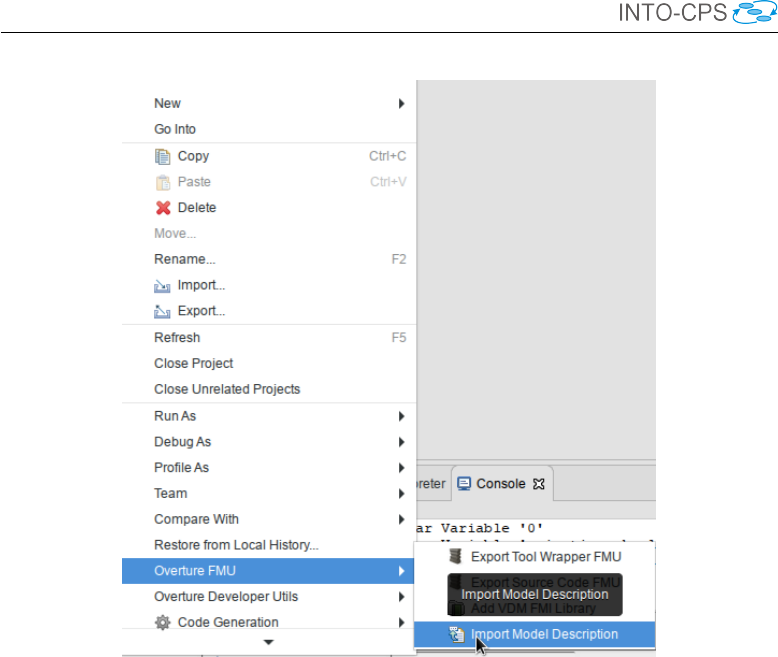Viewport: 778px width, 657px height.
Task: Choose Delete from the context menu
Action: 268,207
